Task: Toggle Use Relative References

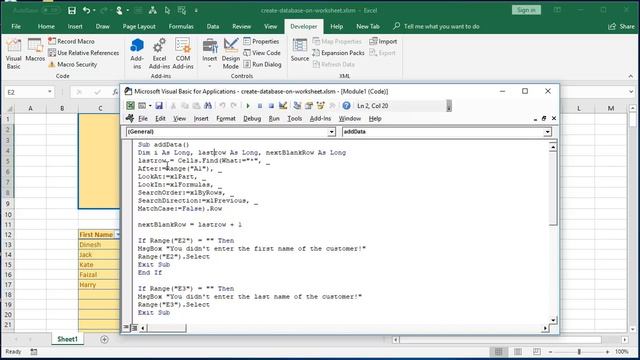Action: (x=84, y=53)
